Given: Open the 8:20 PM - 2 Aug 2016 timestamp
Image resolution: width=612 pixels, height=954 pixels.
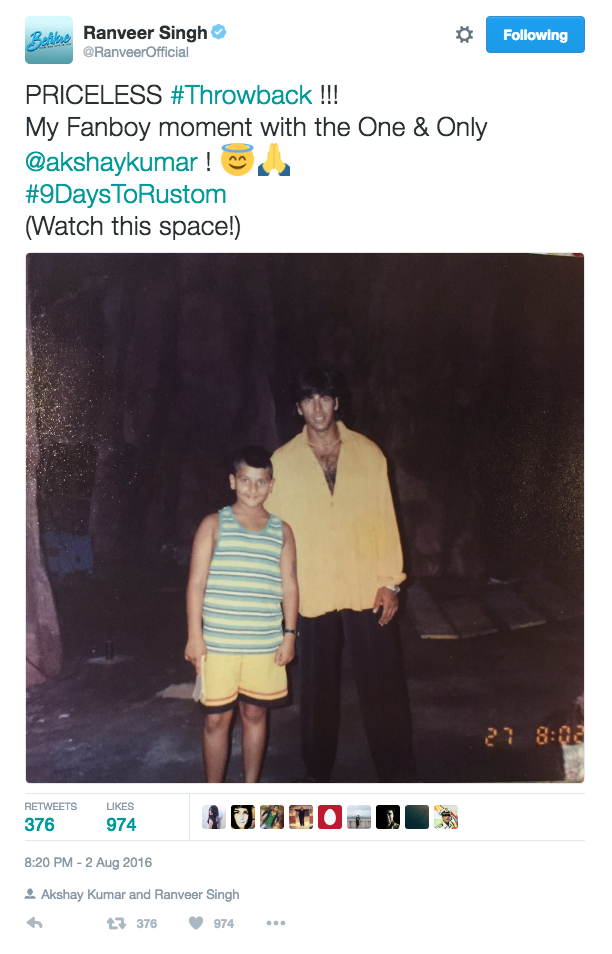Looking at the screenshot, I should [88, 862].
